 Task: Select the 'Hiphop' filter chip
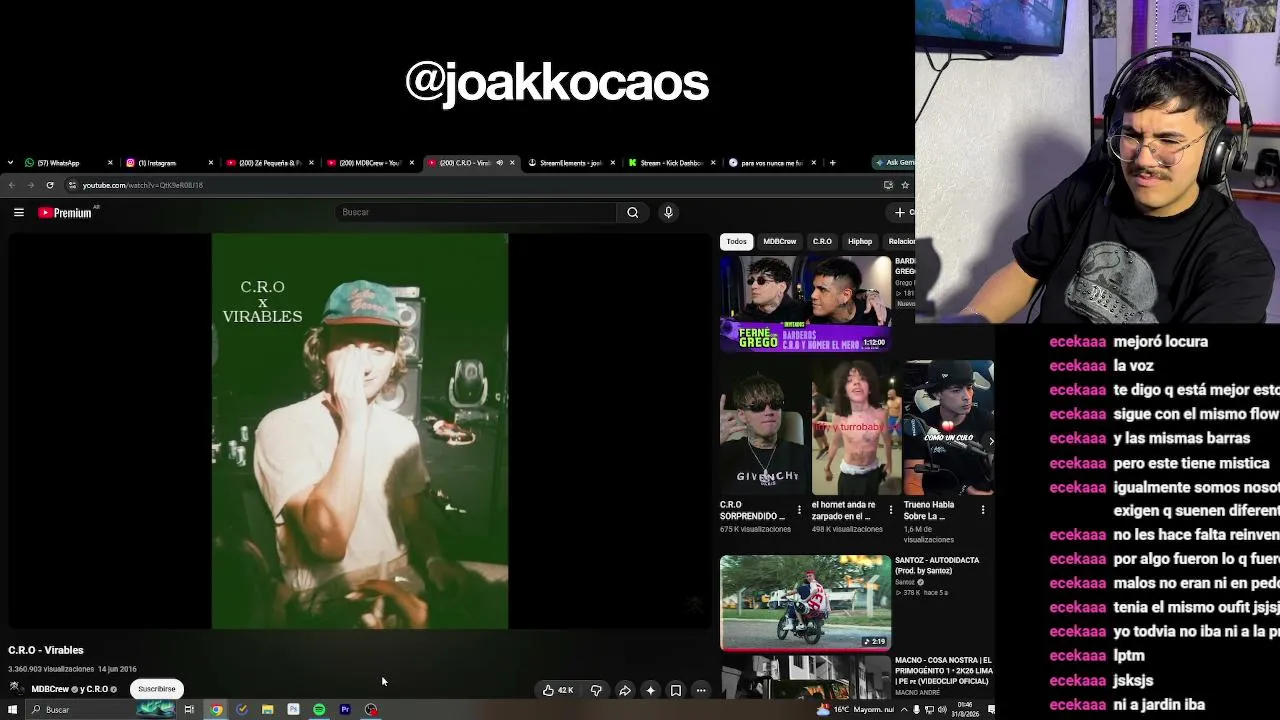coord(860,241)
